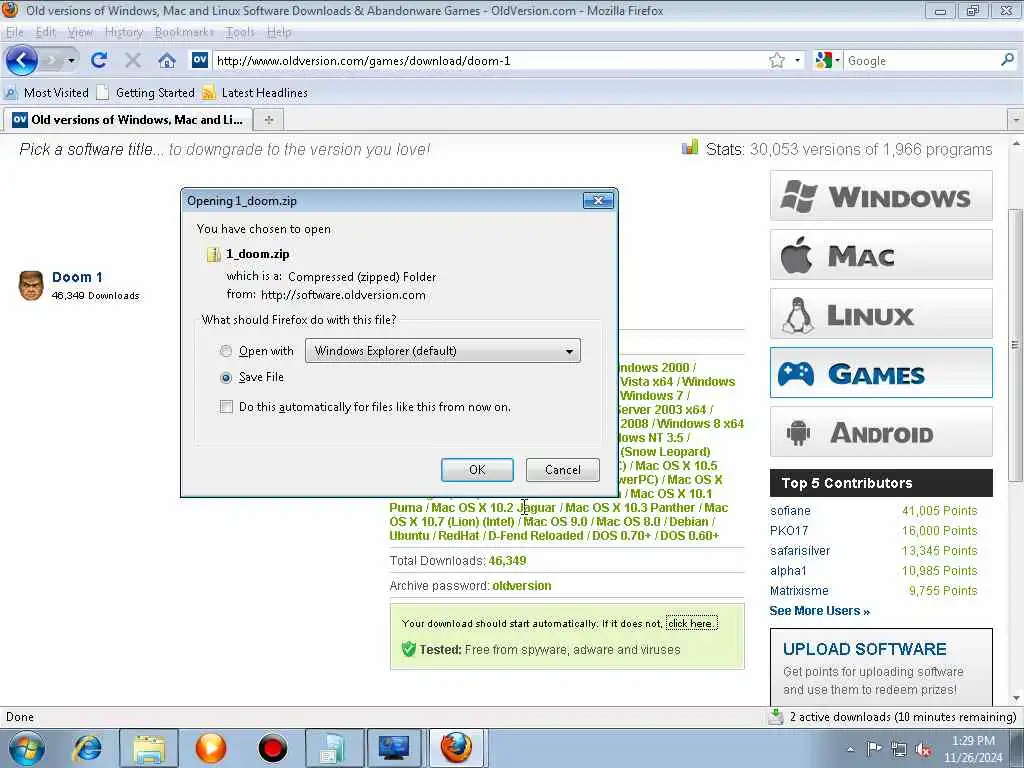This screenshot has width=1024, height=768.
Task: Click the Doom 1 game thumbnail
Action: point(31,285)
